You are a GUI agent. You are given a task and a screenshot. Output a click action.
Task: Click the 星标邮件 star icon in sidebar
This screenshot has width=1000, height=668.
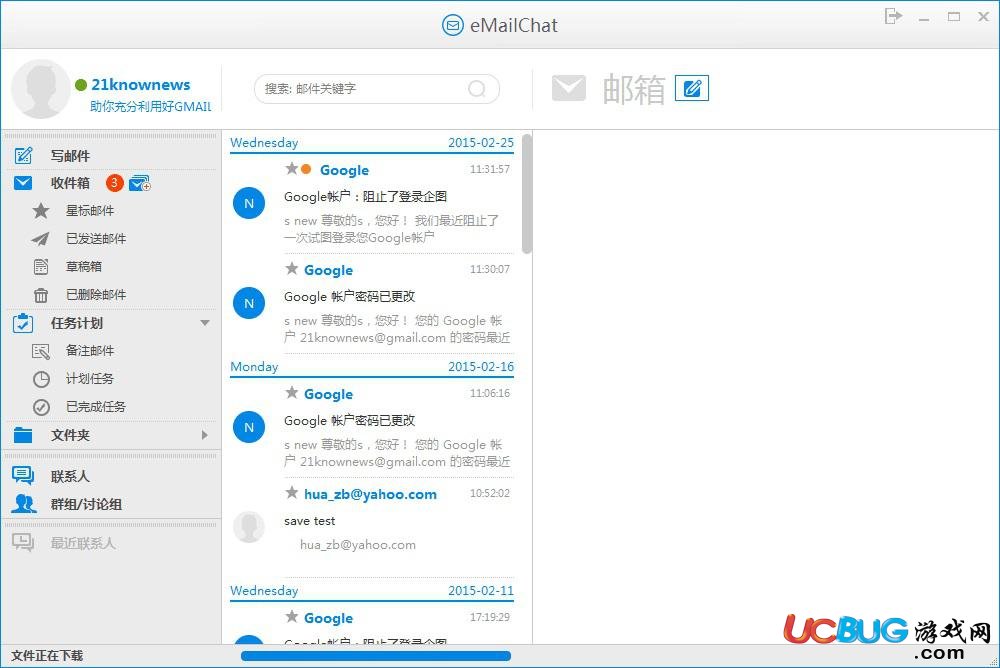[41, 211]
